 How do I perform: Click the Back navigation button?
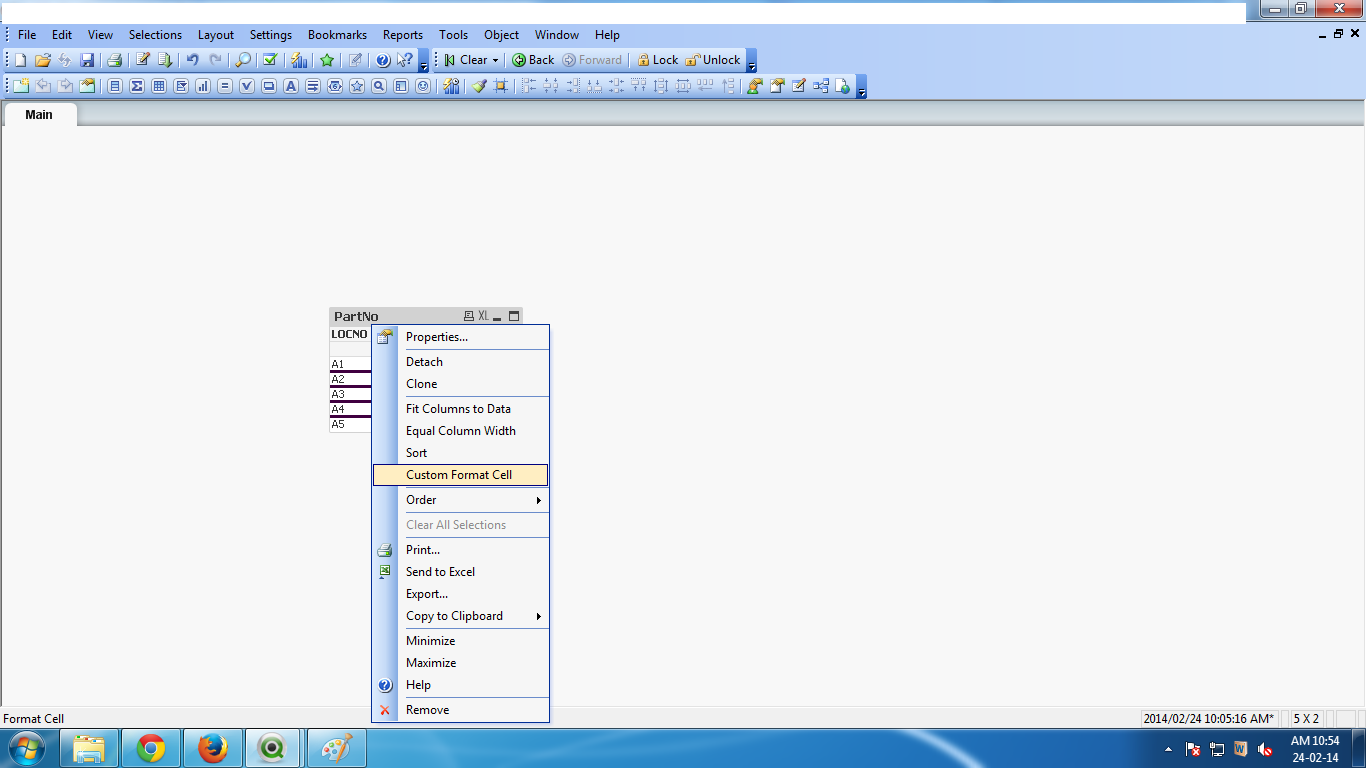click(x=533, y=60)
